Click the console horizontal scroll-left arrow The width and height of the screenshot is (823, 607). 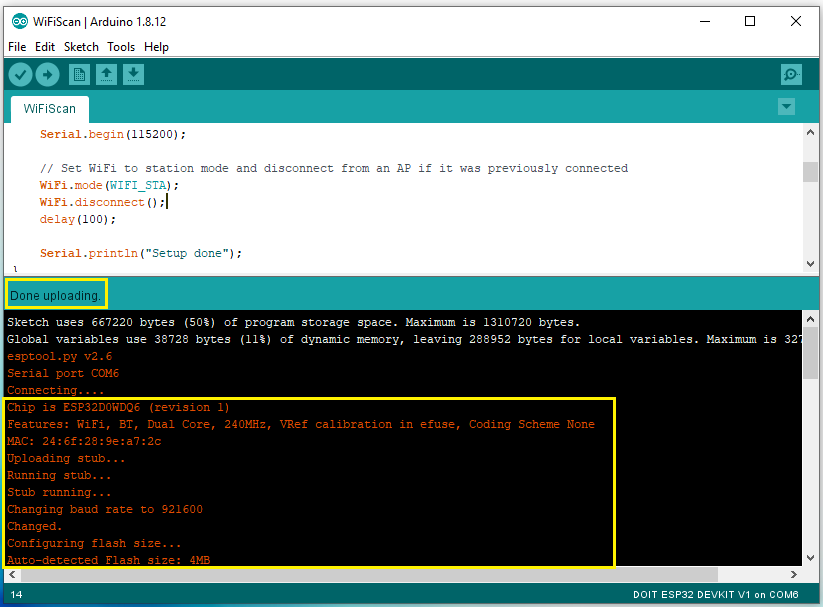pyautogui.click(x=12, y=574)
